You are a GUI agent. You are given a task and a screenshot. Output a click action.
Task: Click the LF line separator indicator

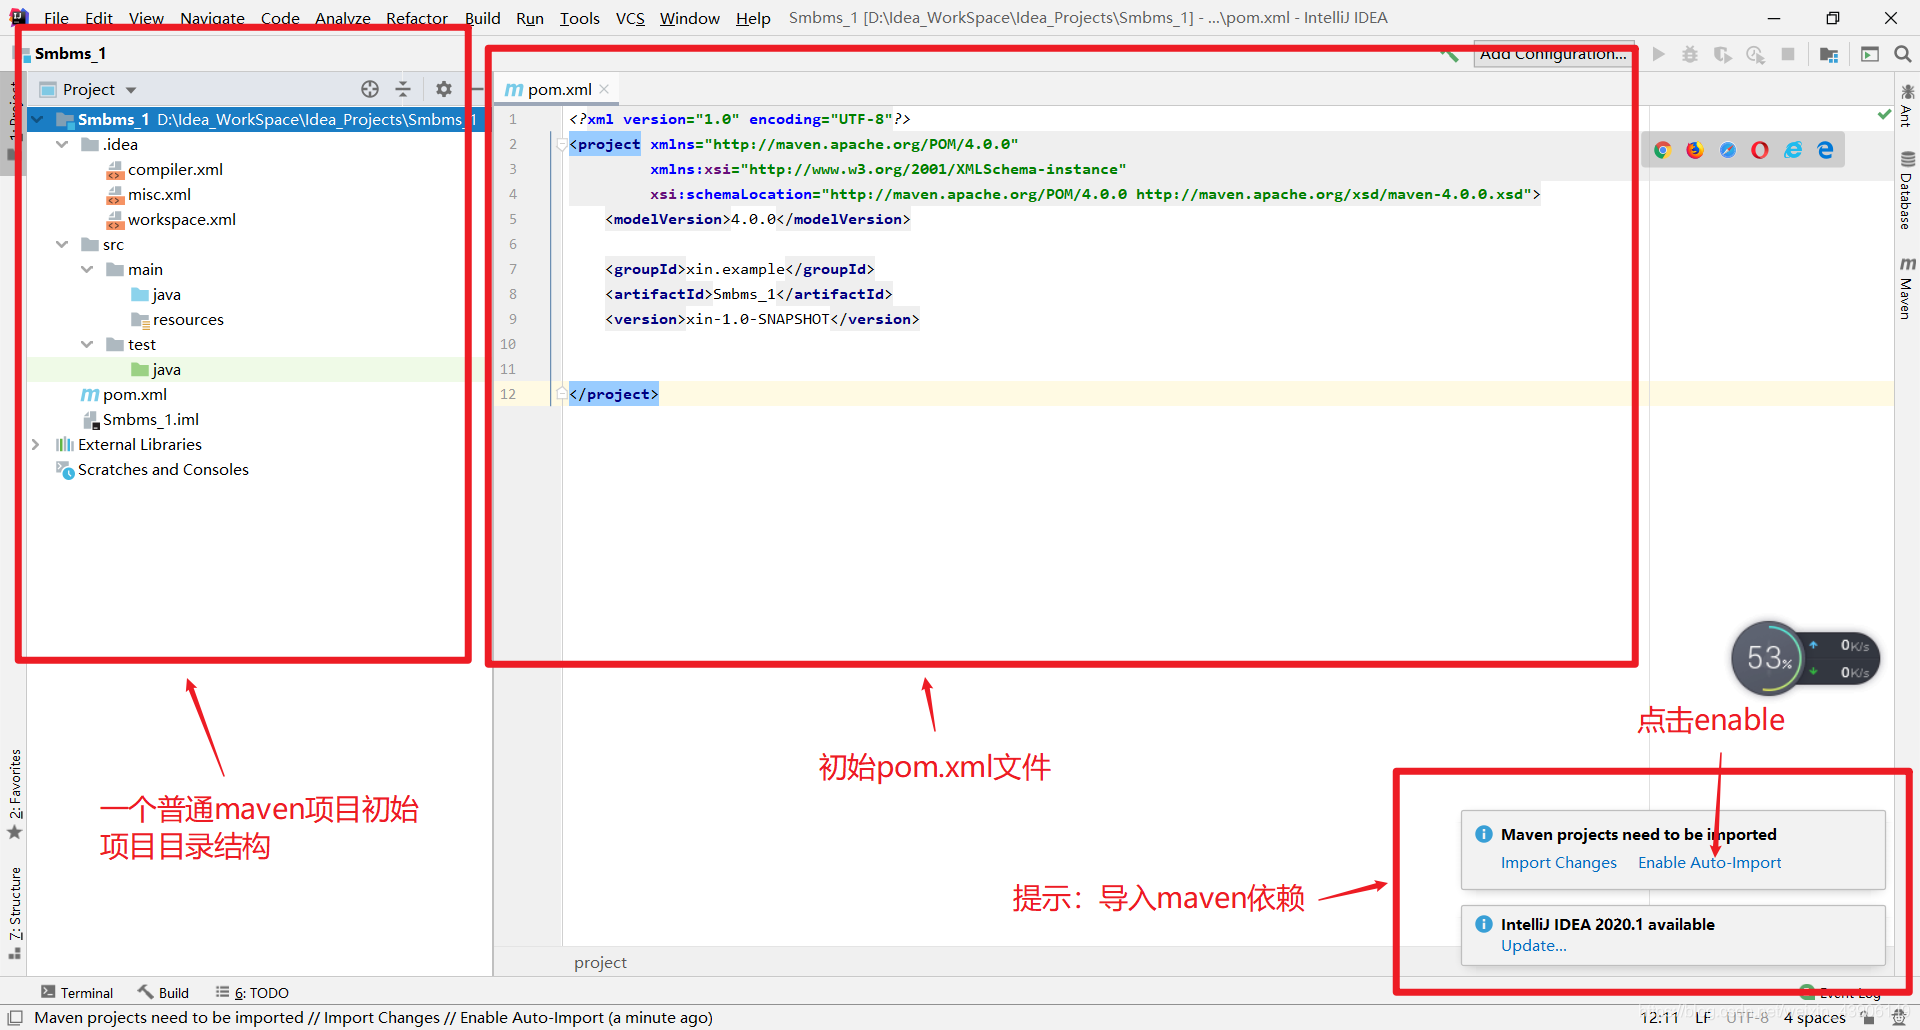tap(1703, 1017)
